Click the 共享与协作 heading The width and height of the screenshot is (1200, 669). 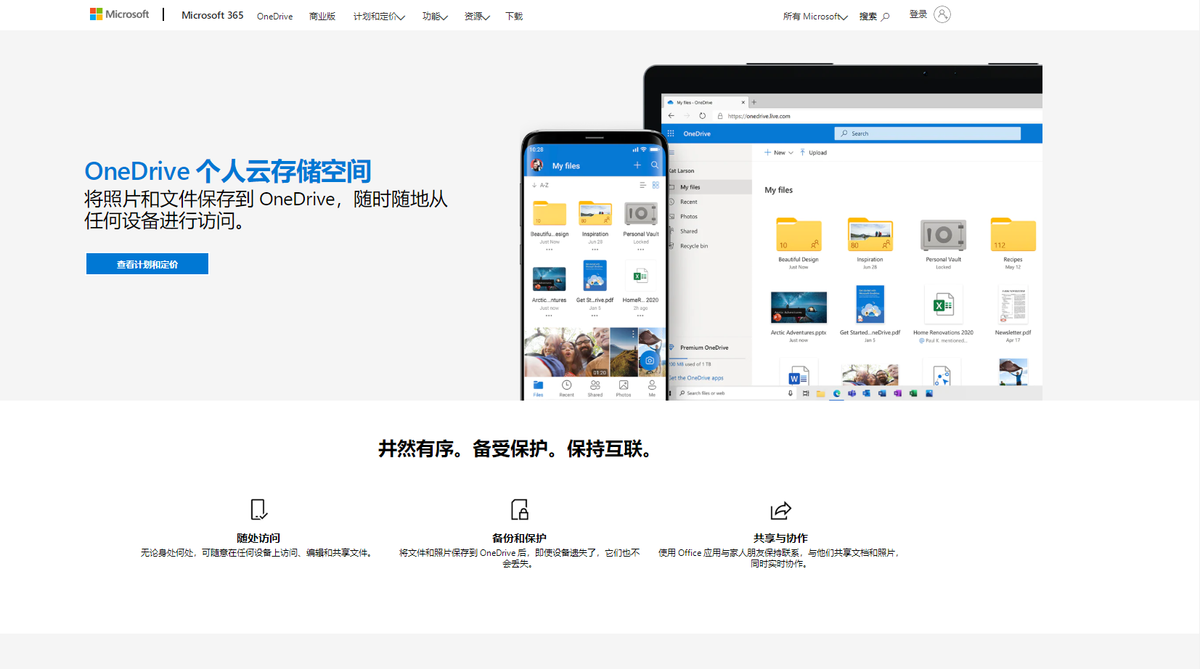pyautogui.click(x=780, y=538)
